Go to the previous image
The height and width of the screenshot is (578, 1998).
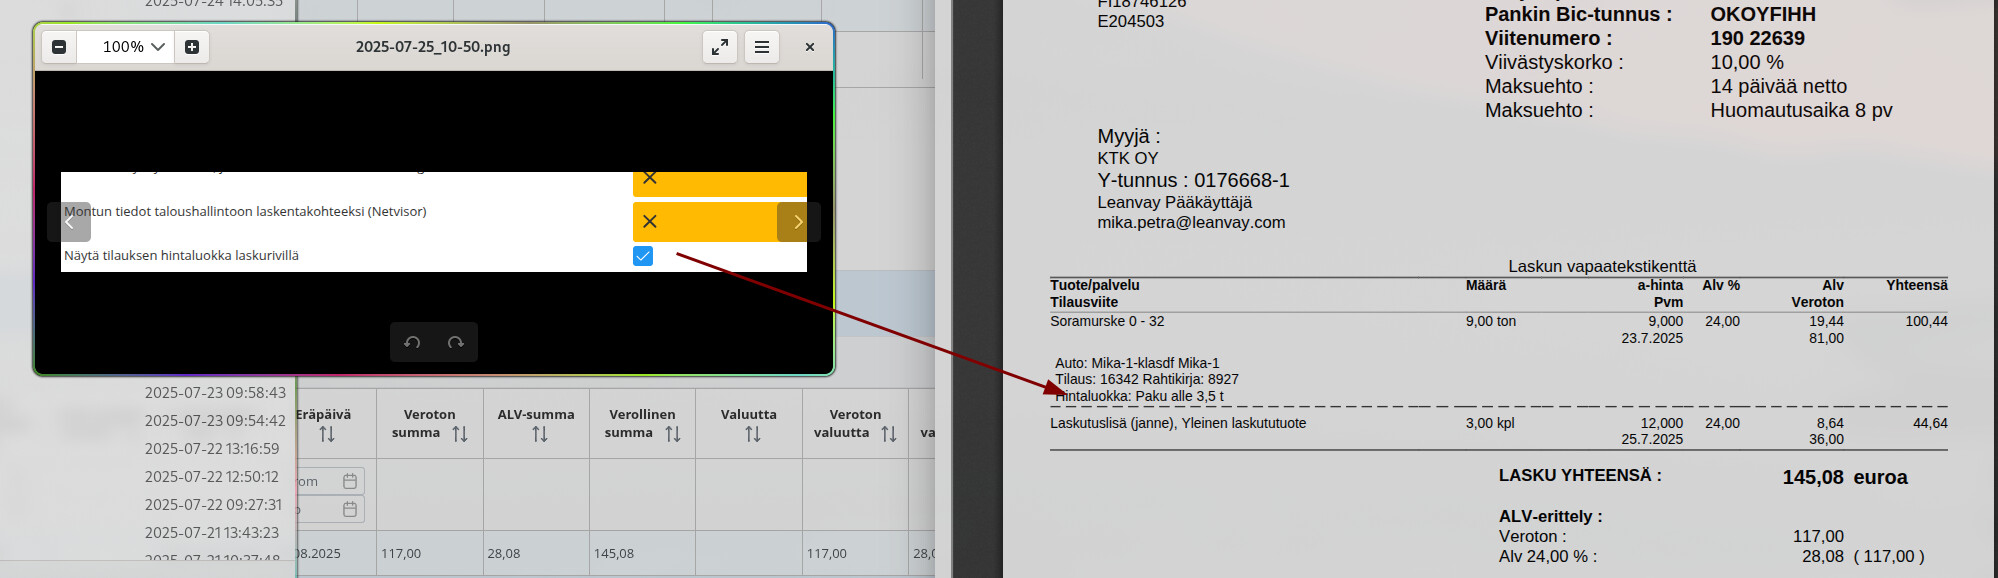coord(69,222)
